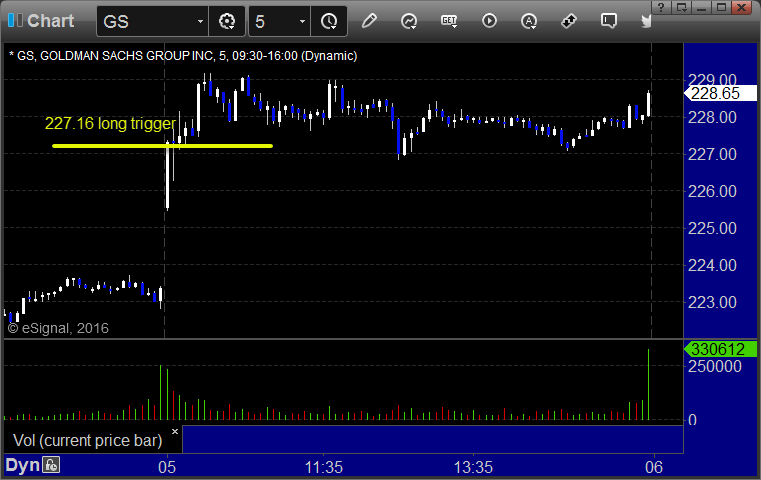761x480 pixels.
Task: Click the Vol (current price bar) label
Action: [87, 440]
